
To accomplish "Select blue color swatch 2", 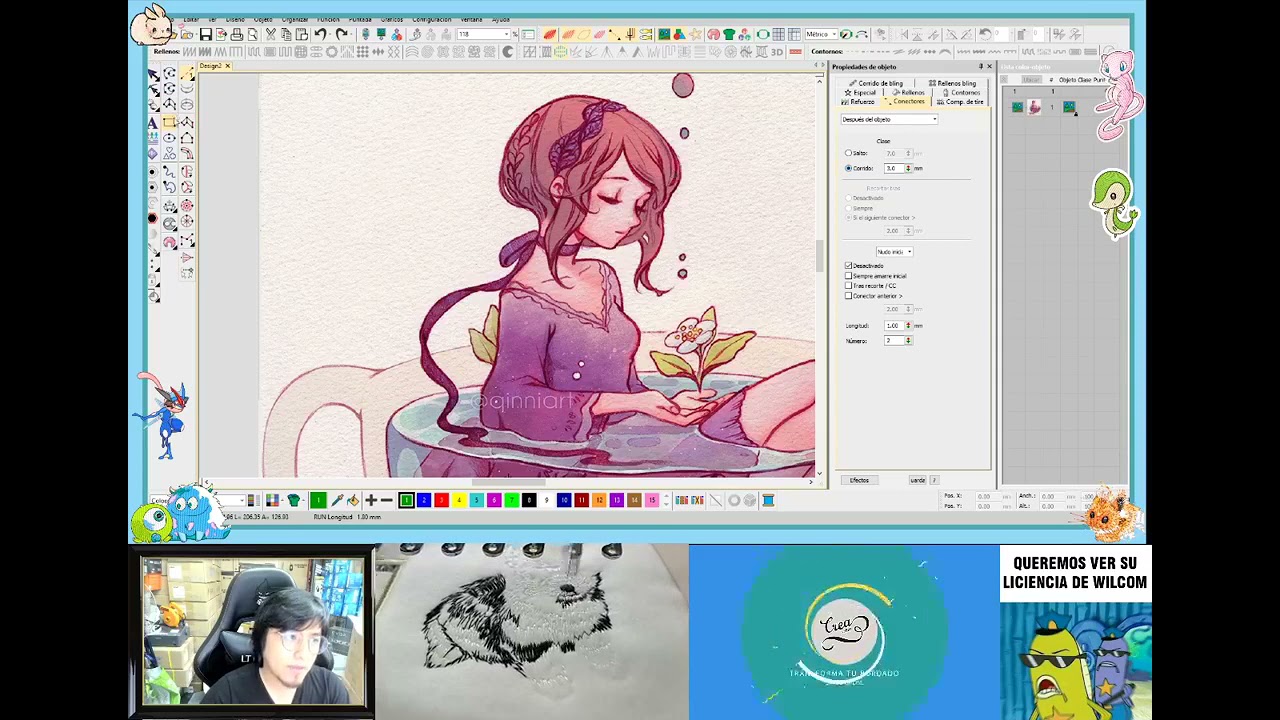I will coord(424,500).
